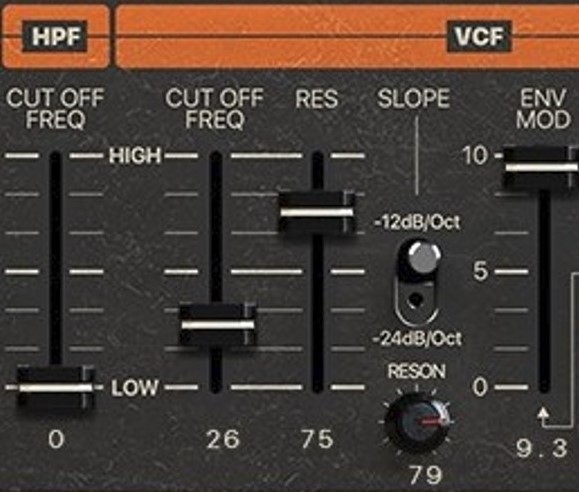Click the VCF section header label
The image size is (579, 492).
(x=479, y=36)
